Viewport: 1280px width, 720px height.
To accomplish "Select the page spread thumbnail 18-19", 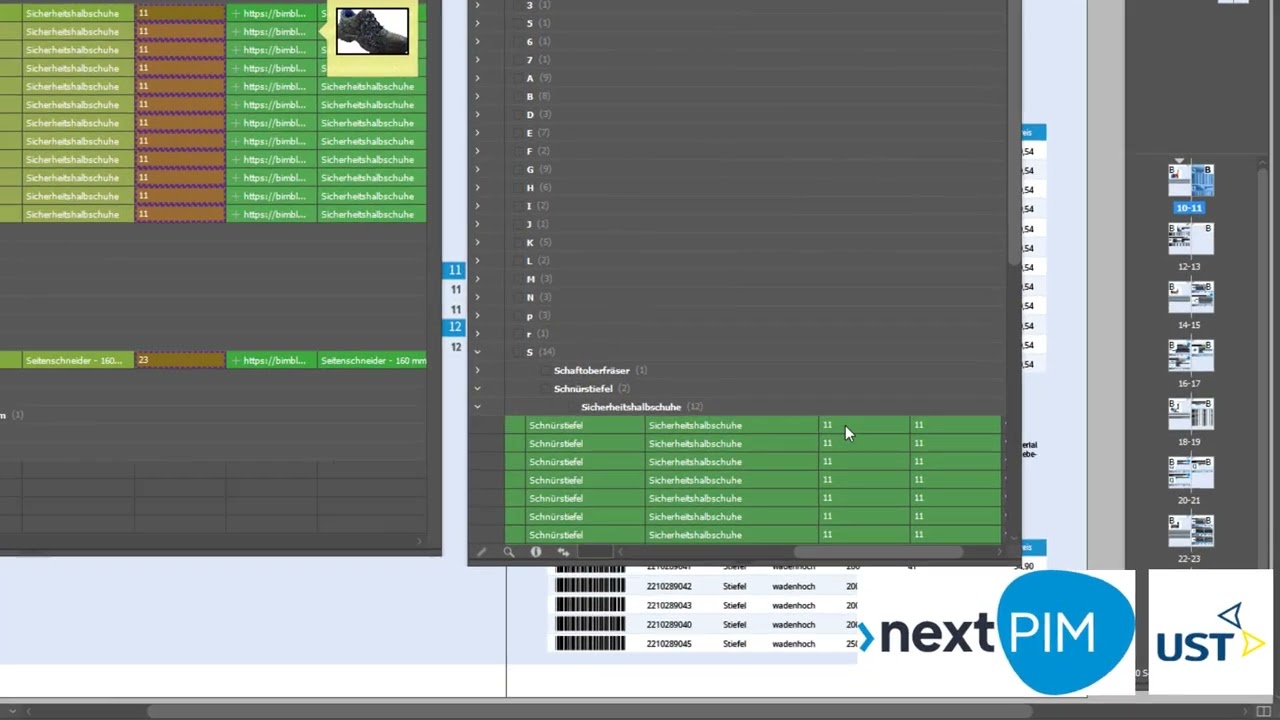I will [x=1190, y=415].
